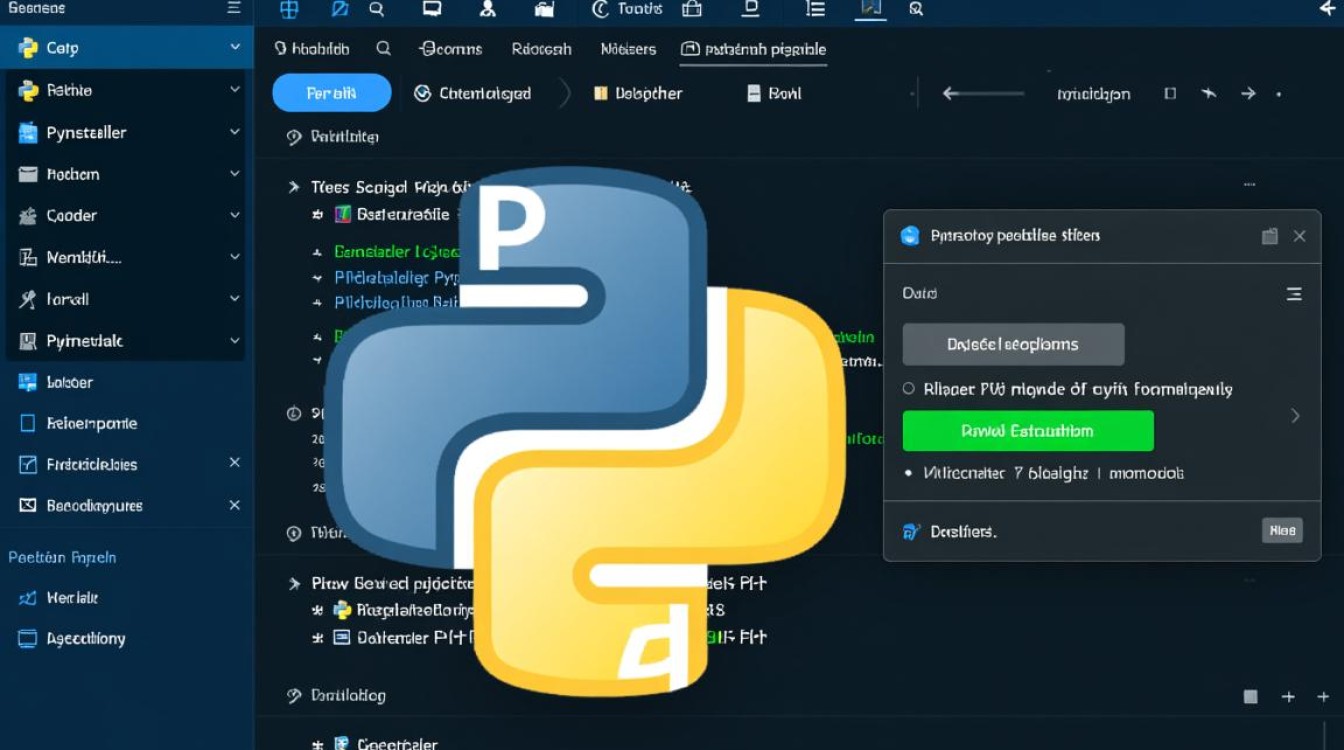
Task: Click the blue pill button top left of editor
Action: (x=331, y=92)
